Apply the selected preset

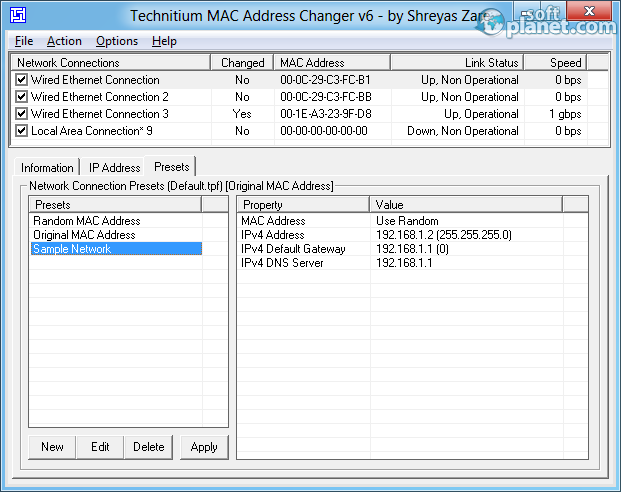tap(204, 447)
